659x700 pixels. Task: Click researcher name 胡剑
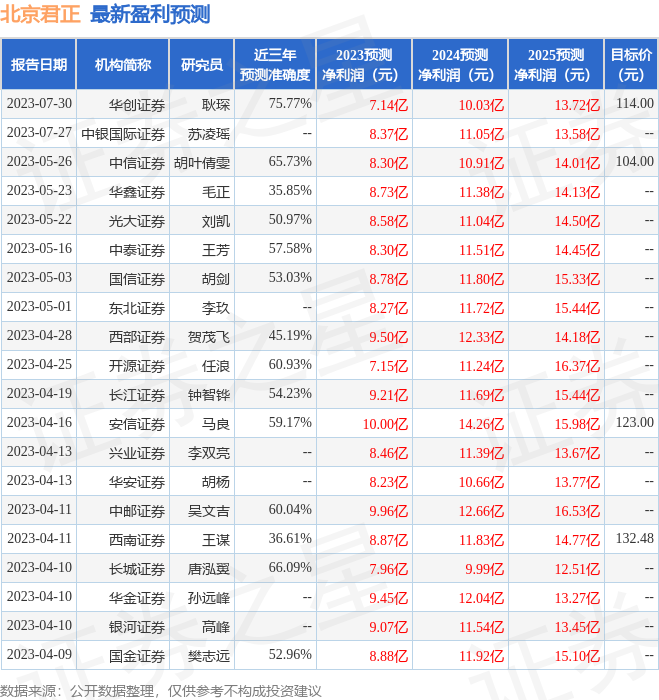point(216,279)
